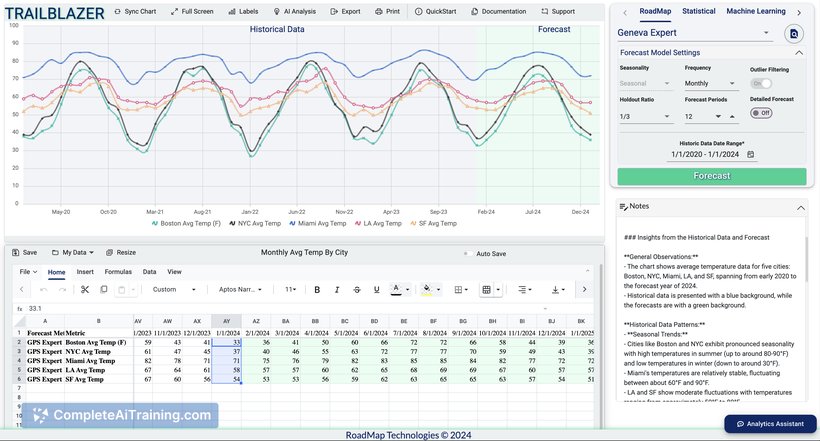
Task: Open the Custom number format dropdown
Action: 174,289
